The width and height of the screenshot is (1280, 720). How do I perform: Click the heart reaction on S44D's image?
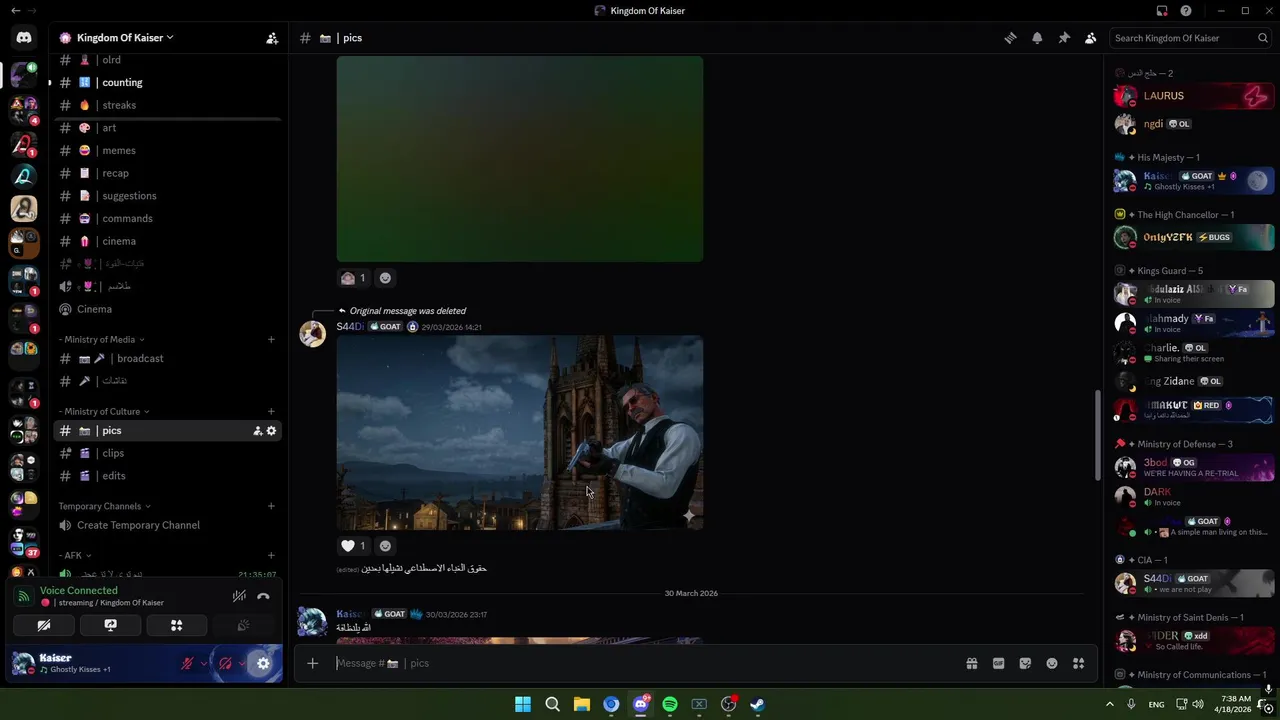pyautogui.click(x=354, y=546)
